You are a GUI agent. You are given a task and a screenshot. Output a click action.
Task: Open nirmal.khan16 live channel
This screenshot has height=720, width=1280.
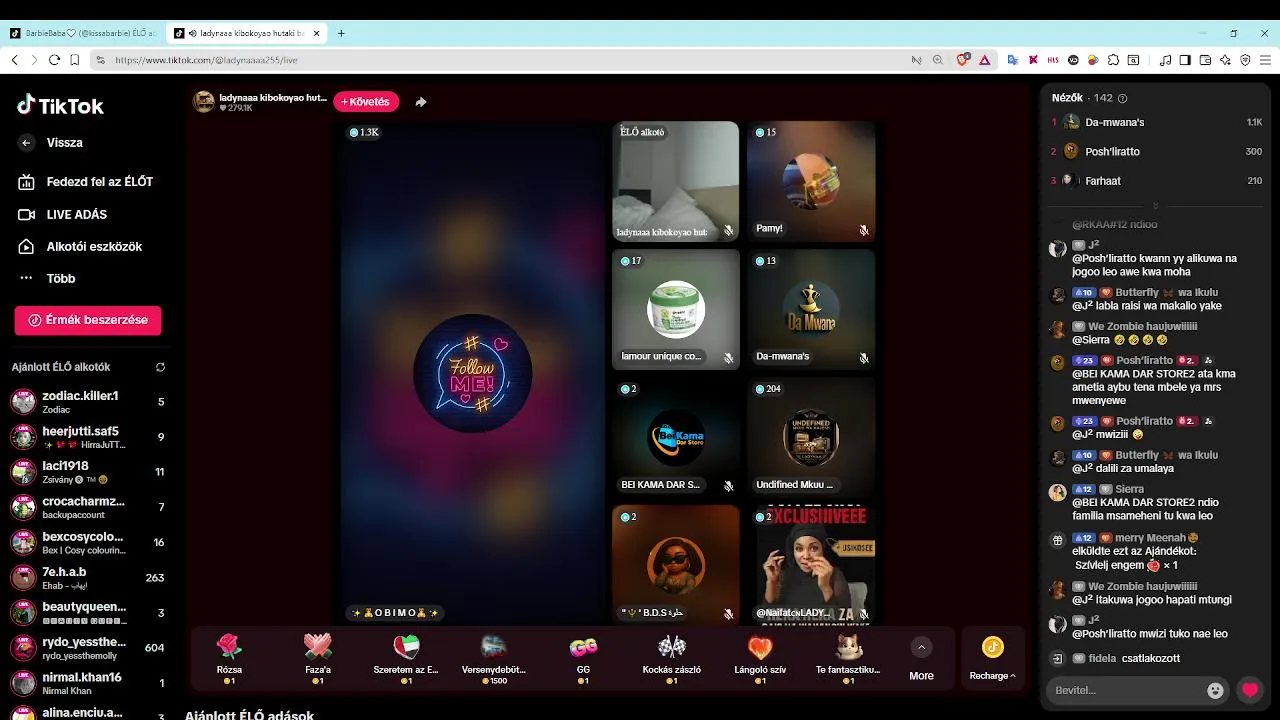coord(88,684)
